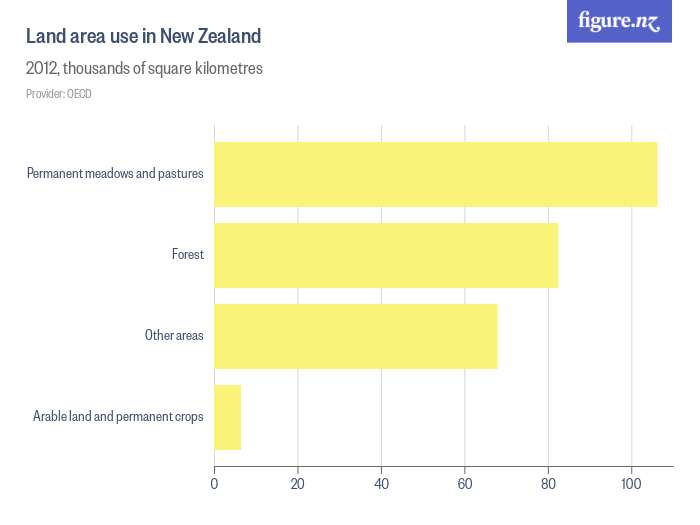Click the Other areas bar
Viewport: 700px width, 525px height.
[355, 336]
